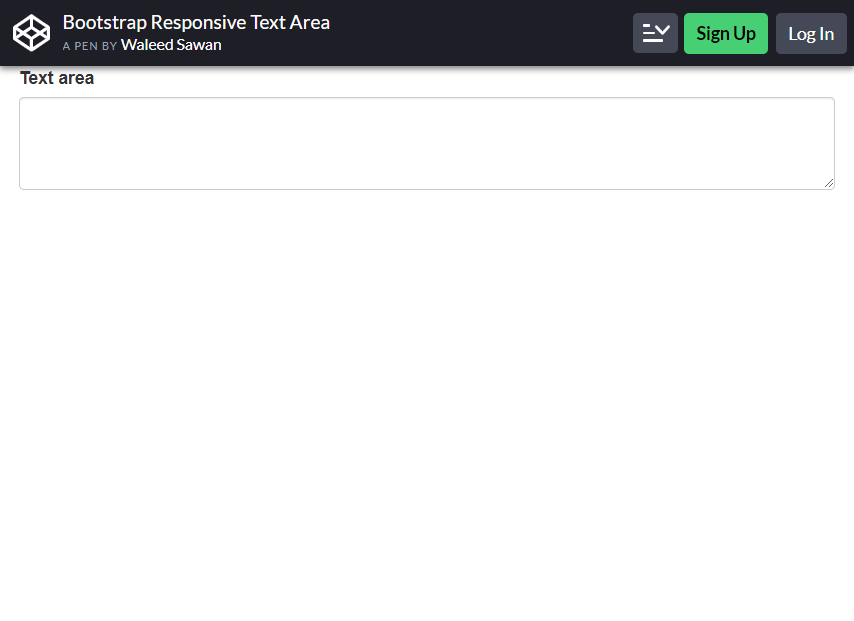Viewport: 854px width, 621px height.
Task: Open author Waleed Sawan's profile link
Action: coord(171,45)
